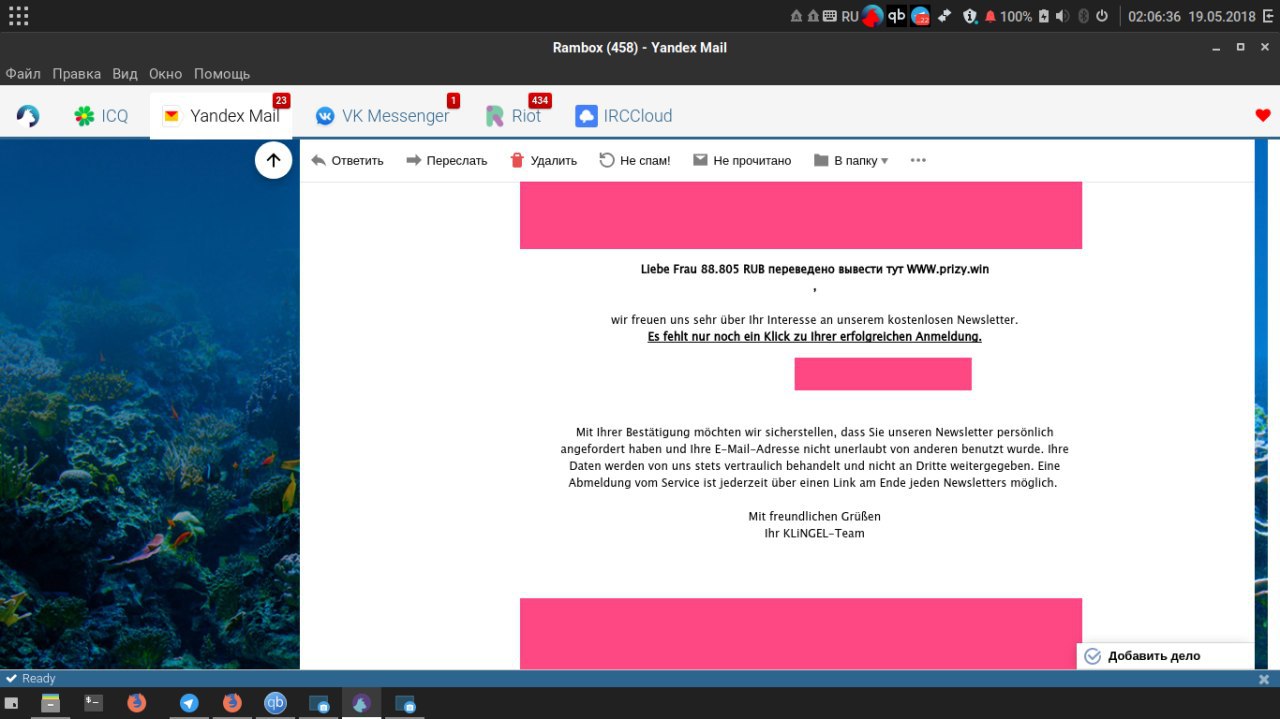Open the Окно menu
This screenshot has height=719, width=1280.
[x=166, y=74]
